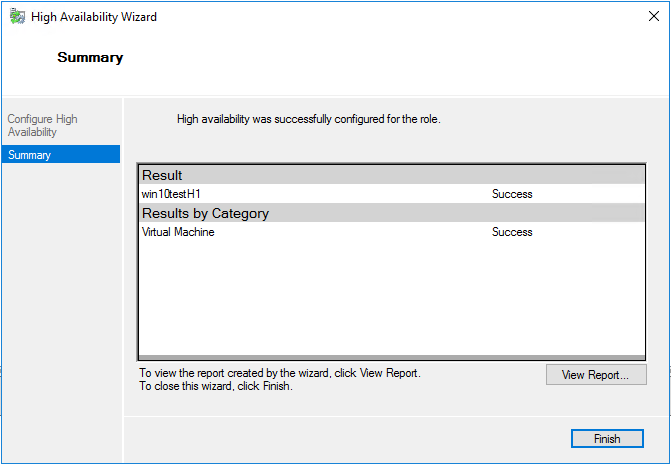Select the win10testH1 result row
Image resolution: width=671 pixels, height=465 pixels.
392,194
